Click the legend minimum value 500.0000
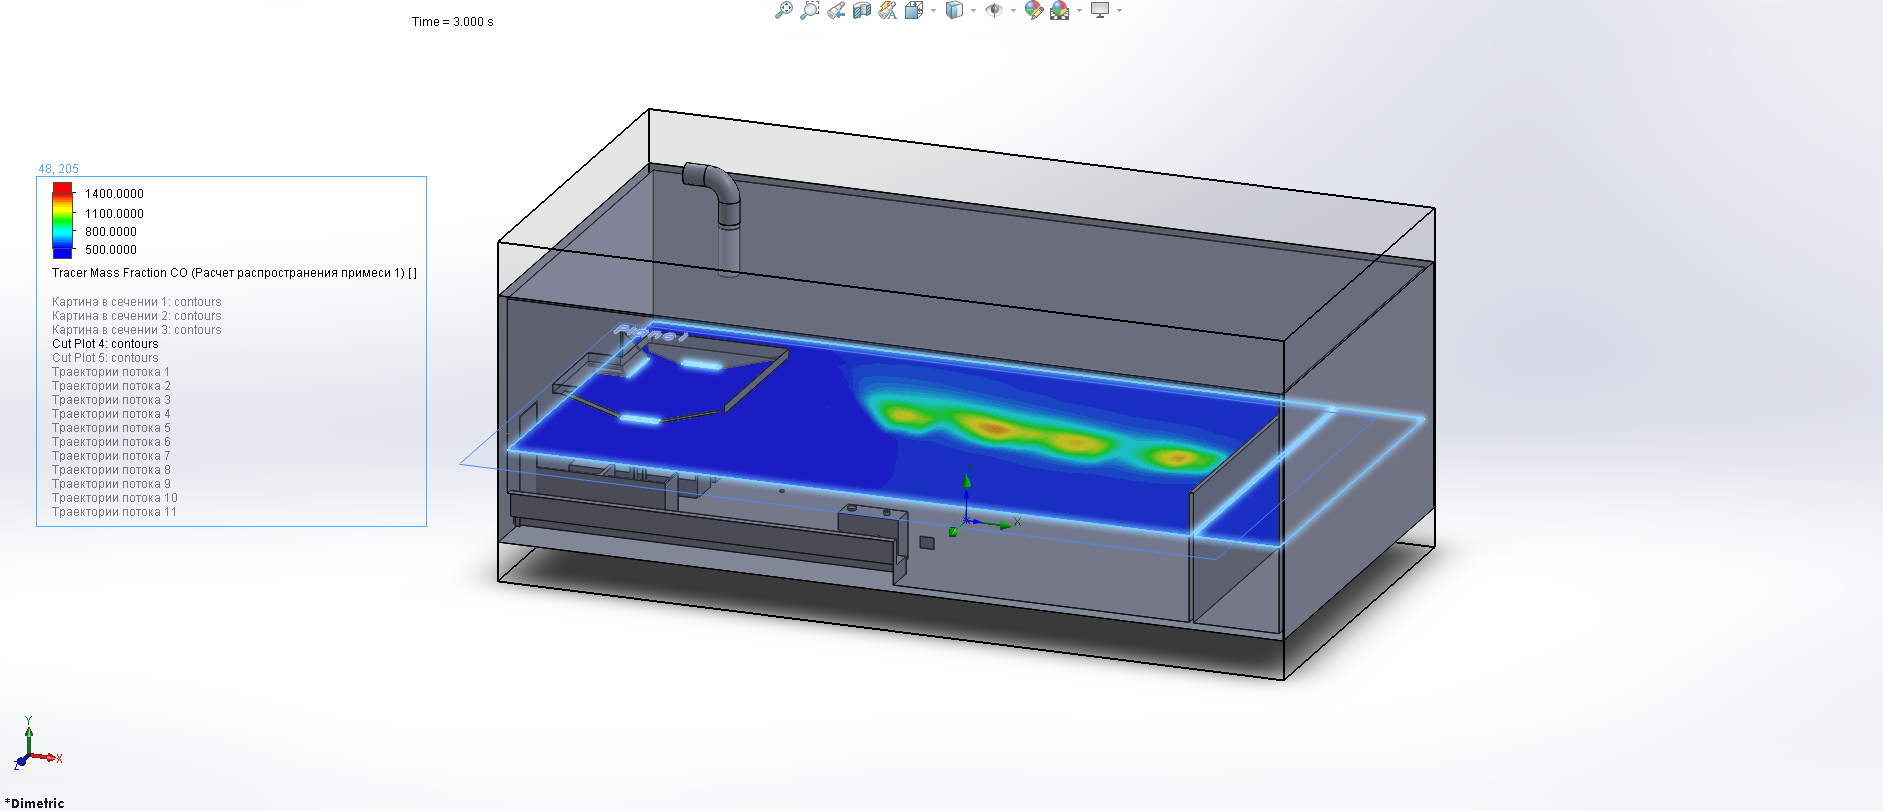 click(111, 250)
